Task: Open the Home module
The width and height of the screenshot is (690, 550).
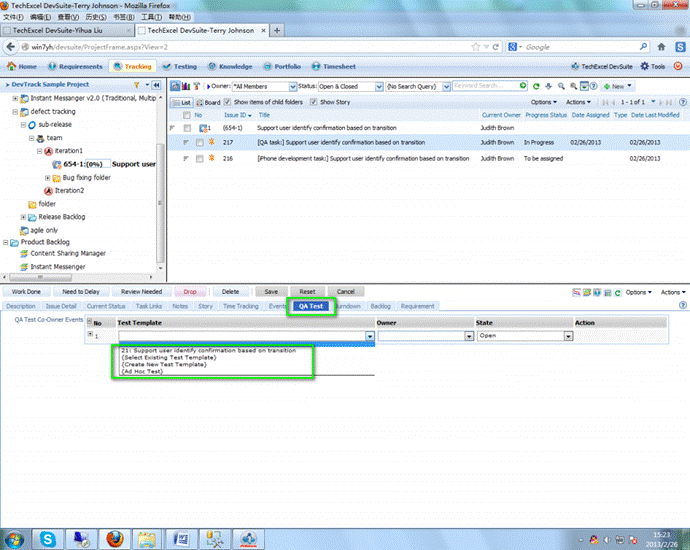Action: [22, 66]
